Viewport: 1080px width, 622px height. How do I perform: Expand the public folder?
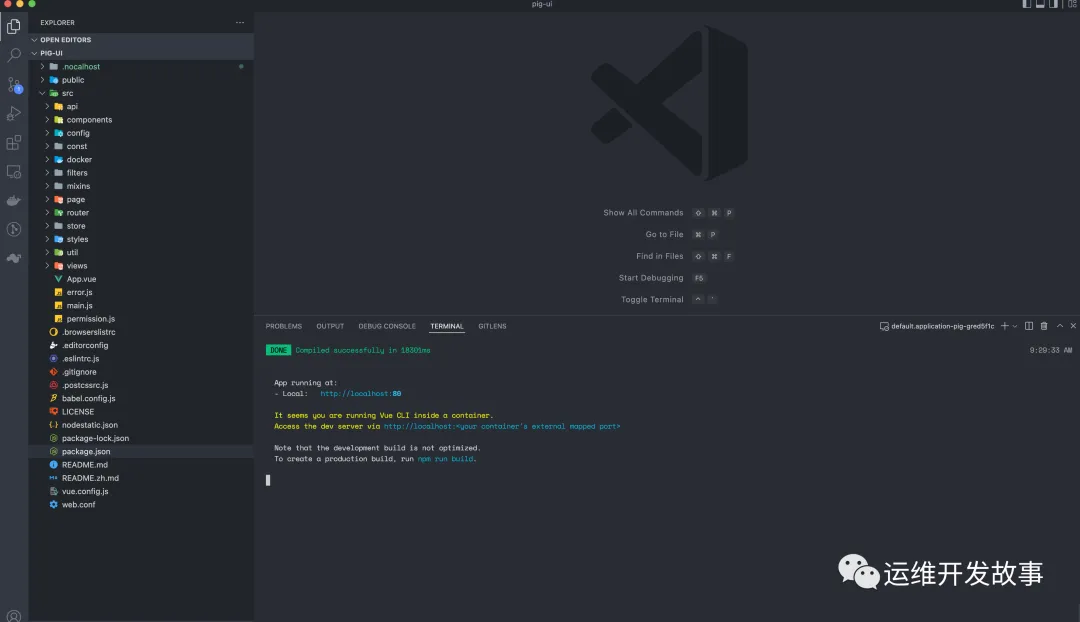pos(141,80)
